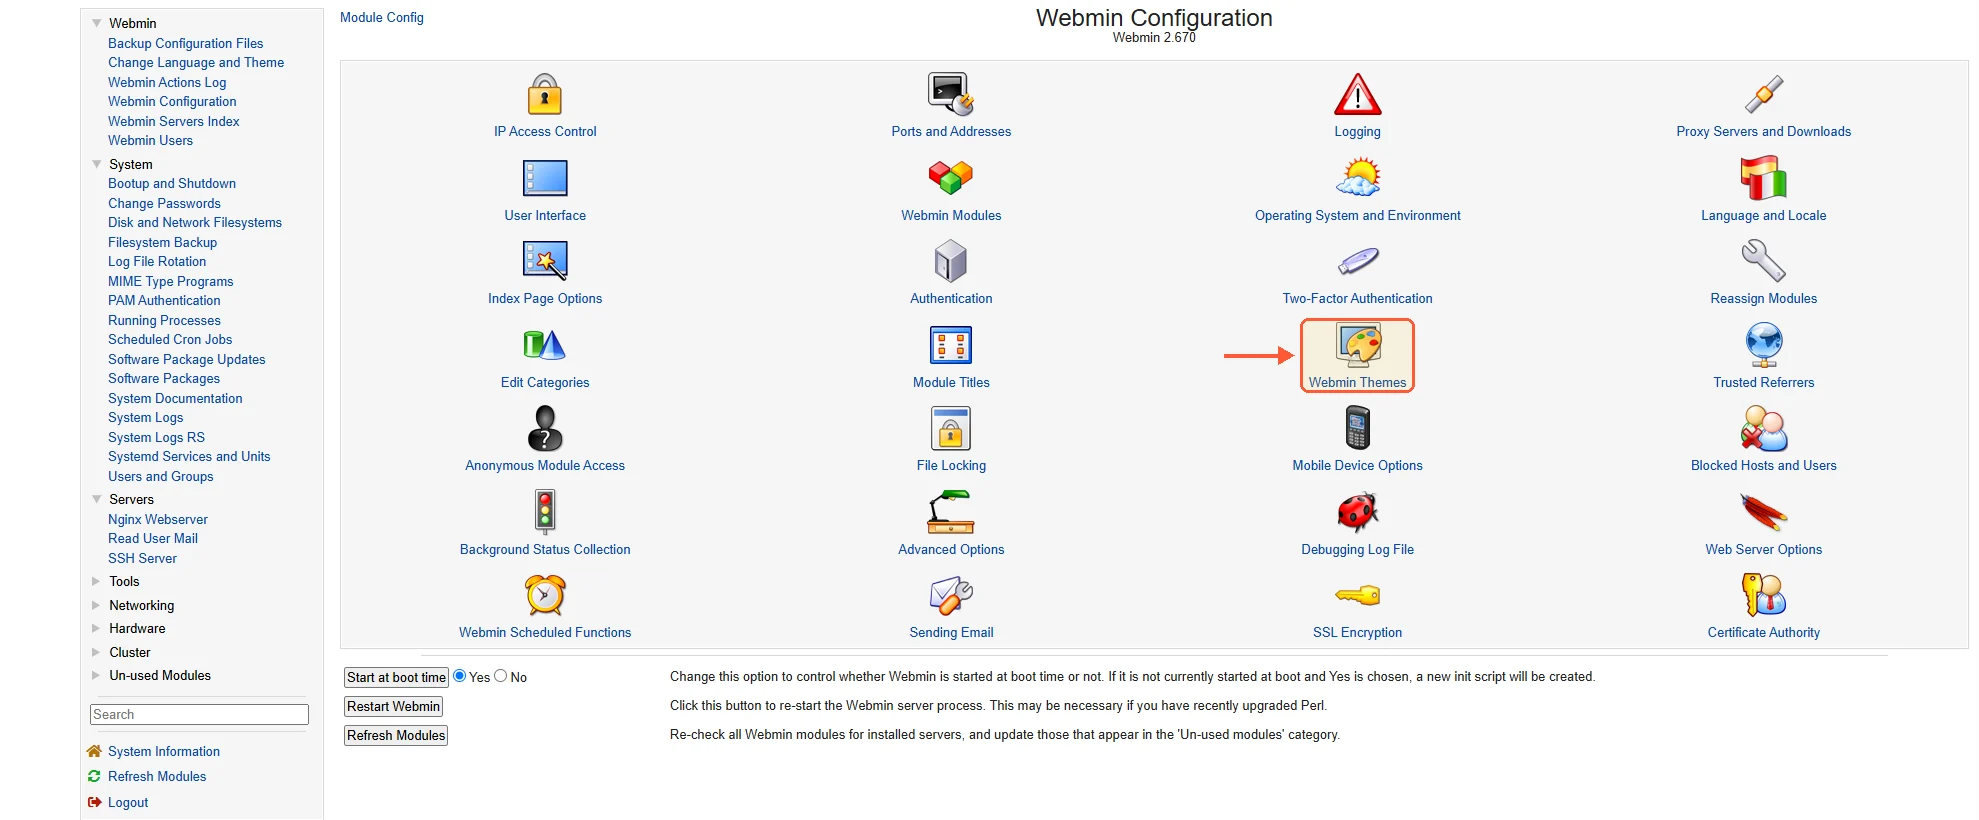Open the Two-Factor Authentication icon
Viewport: 1979px width, 820px height.
1357,261
